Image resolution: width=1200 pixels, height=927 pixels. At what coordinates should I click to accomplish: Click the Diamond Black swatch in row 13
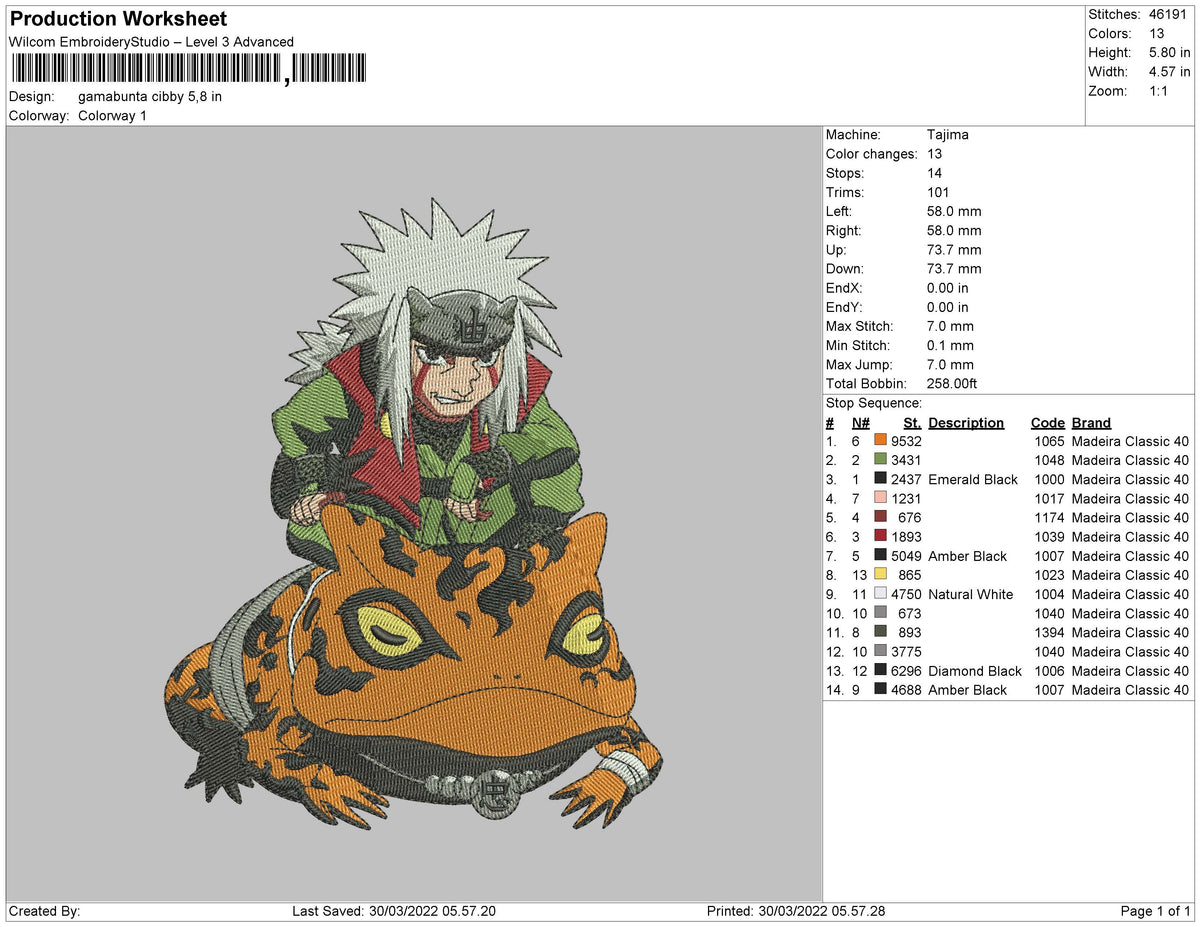point(880,671)
